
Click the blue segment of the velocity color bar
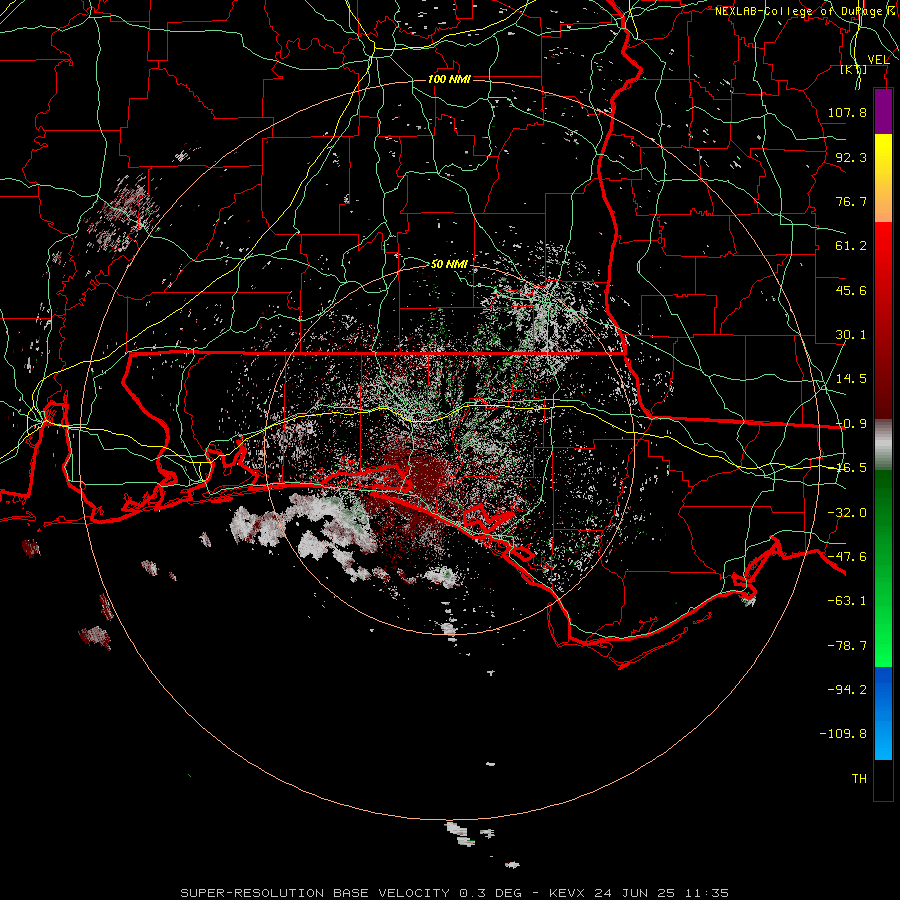883,713
